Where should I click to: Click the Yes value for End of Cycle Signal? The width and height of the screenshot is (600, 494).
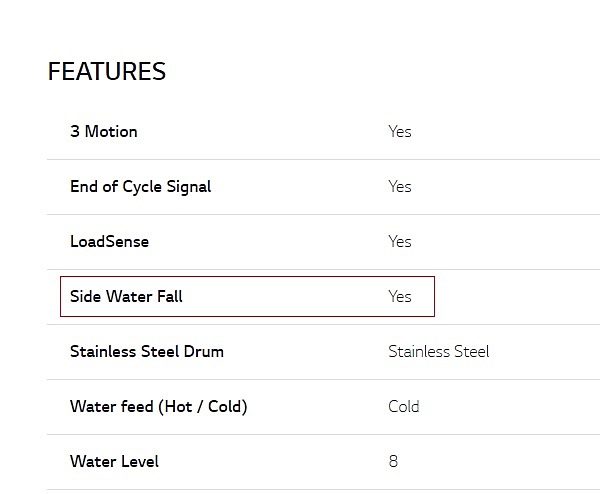[x=400, y=187]
